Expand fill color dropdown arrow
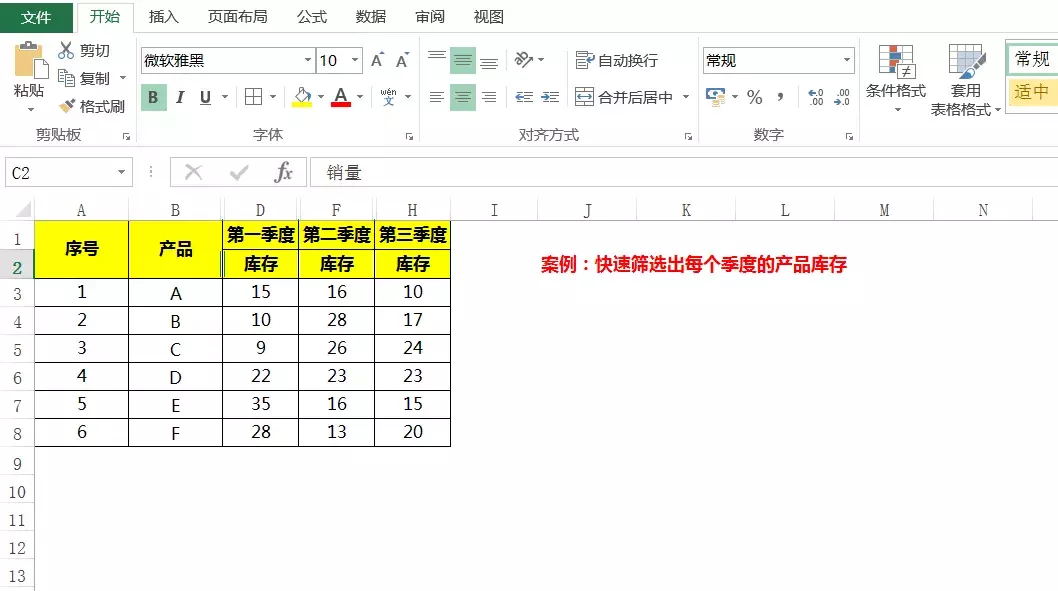 point(321,97)
